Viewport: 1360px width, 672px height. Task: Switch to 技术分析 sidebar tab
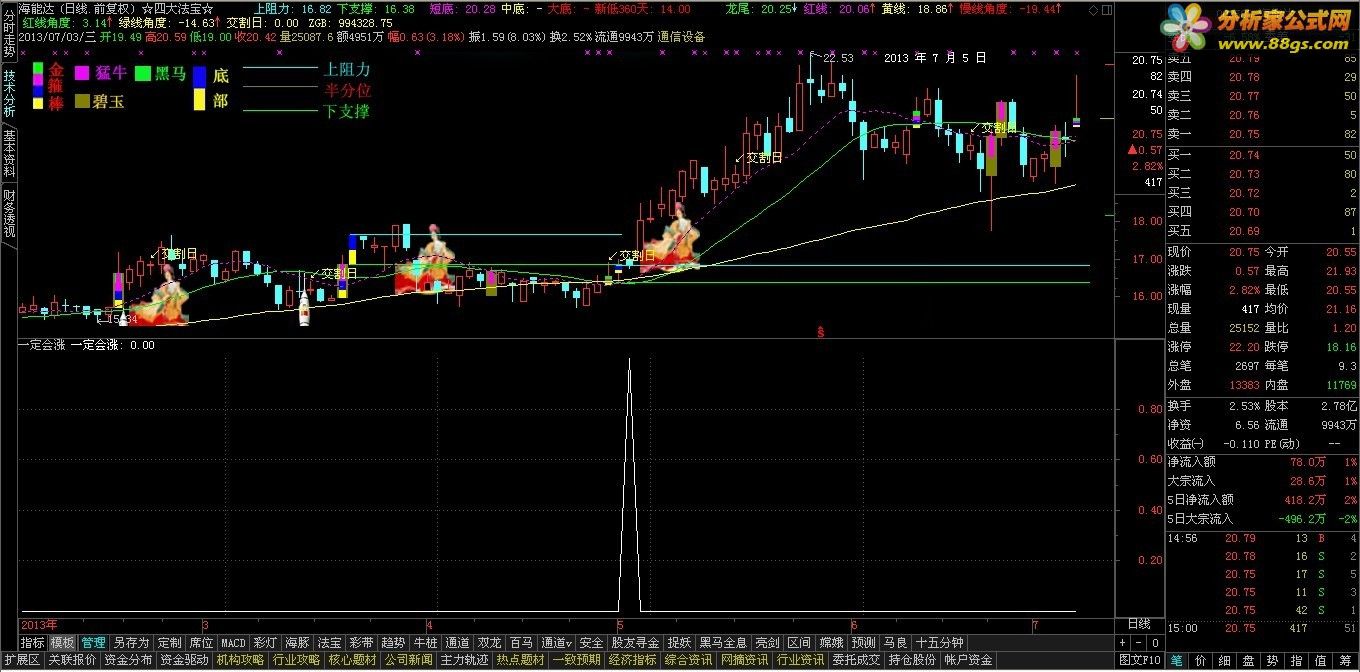[x=8, y=93]
